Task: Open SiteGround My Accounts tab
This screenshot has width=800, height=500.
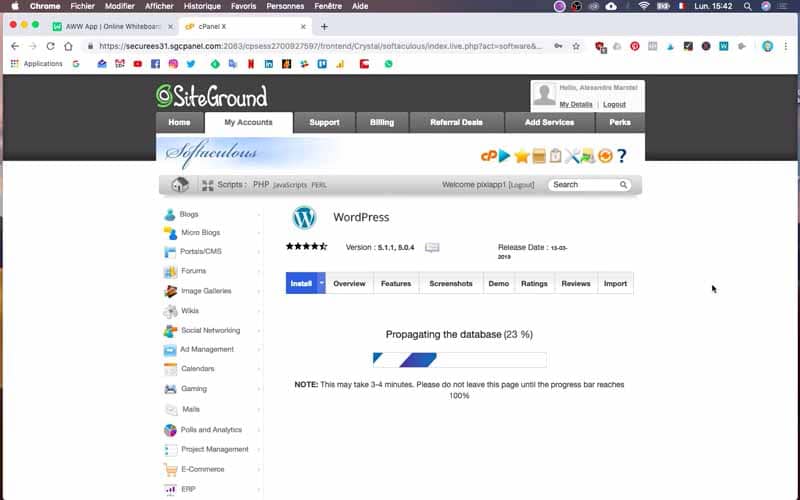Action: 248,122
